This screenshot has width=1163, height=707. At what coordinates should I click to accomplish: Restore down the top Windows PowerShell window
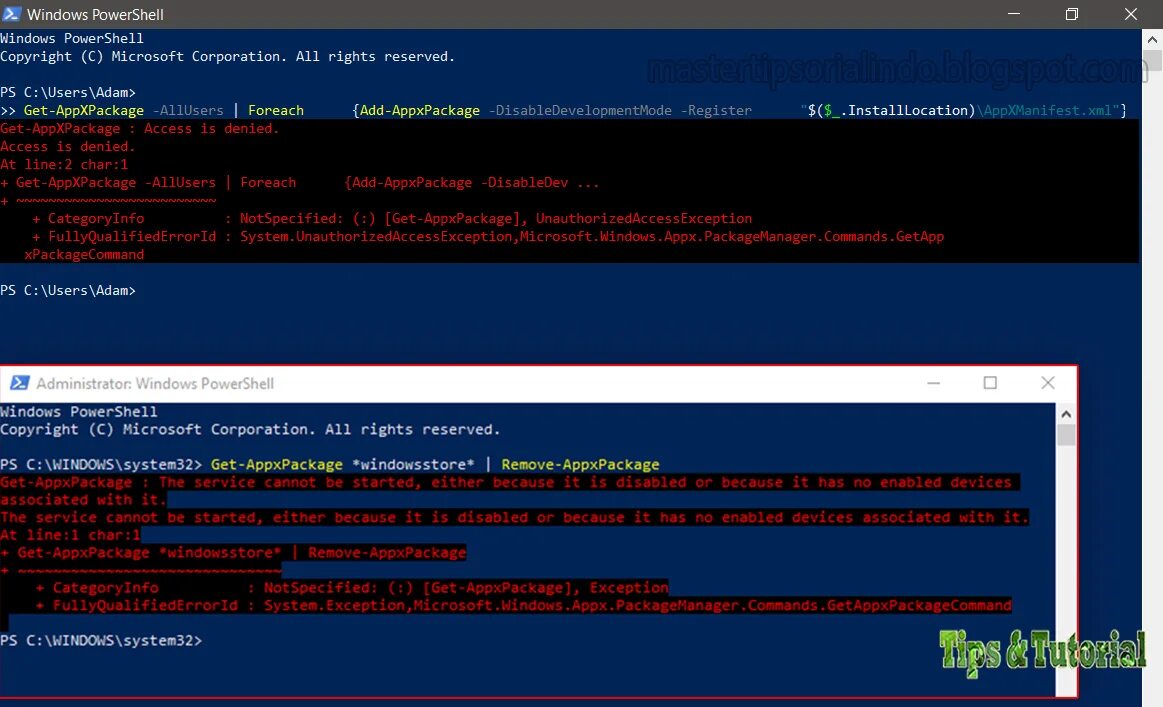tap(1072, 13)
